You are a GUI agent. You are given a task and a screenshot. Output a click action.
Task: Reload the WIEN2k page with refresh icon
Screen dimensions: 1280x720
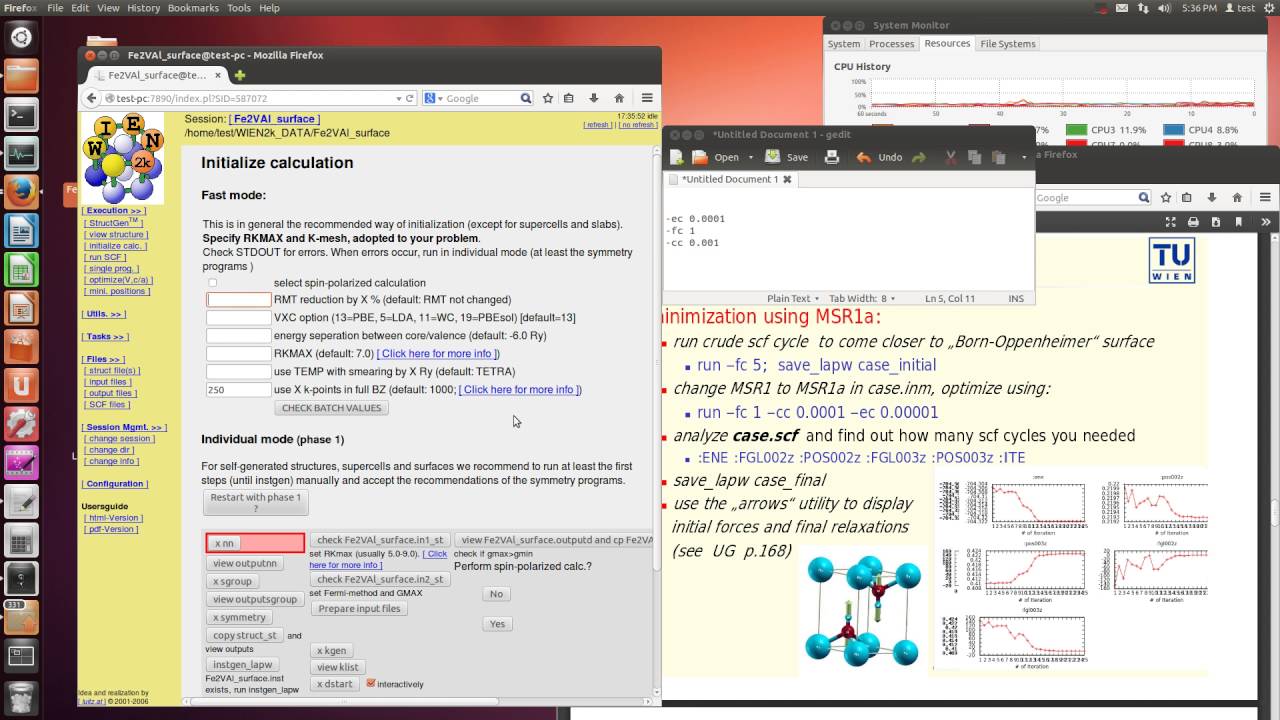tap(410, 98)
